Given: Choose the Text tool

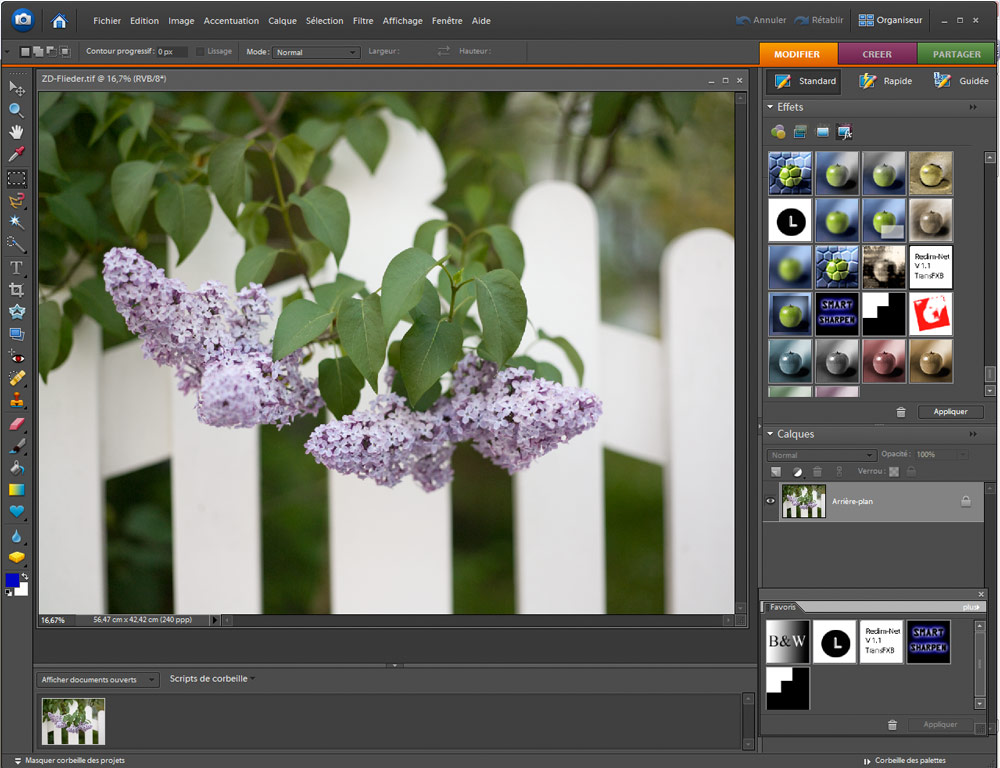Looking at the screenshot, I should click(x=16, y=267).
